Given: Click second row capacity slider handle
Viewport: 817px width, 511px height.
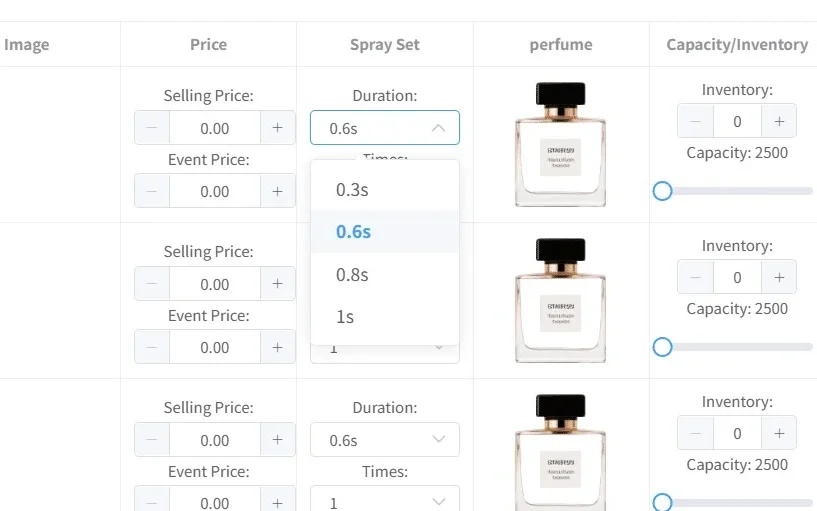Looking at the screenshot, I should tap(662, 347).
